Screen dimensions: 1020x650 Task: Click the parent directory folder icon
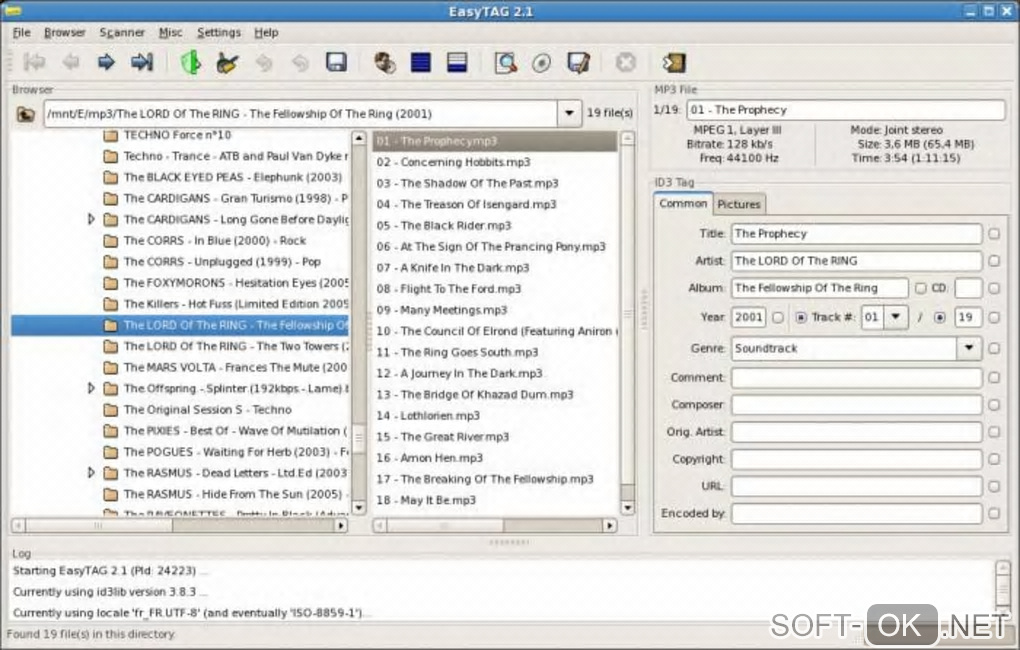[x=26, y=114]
